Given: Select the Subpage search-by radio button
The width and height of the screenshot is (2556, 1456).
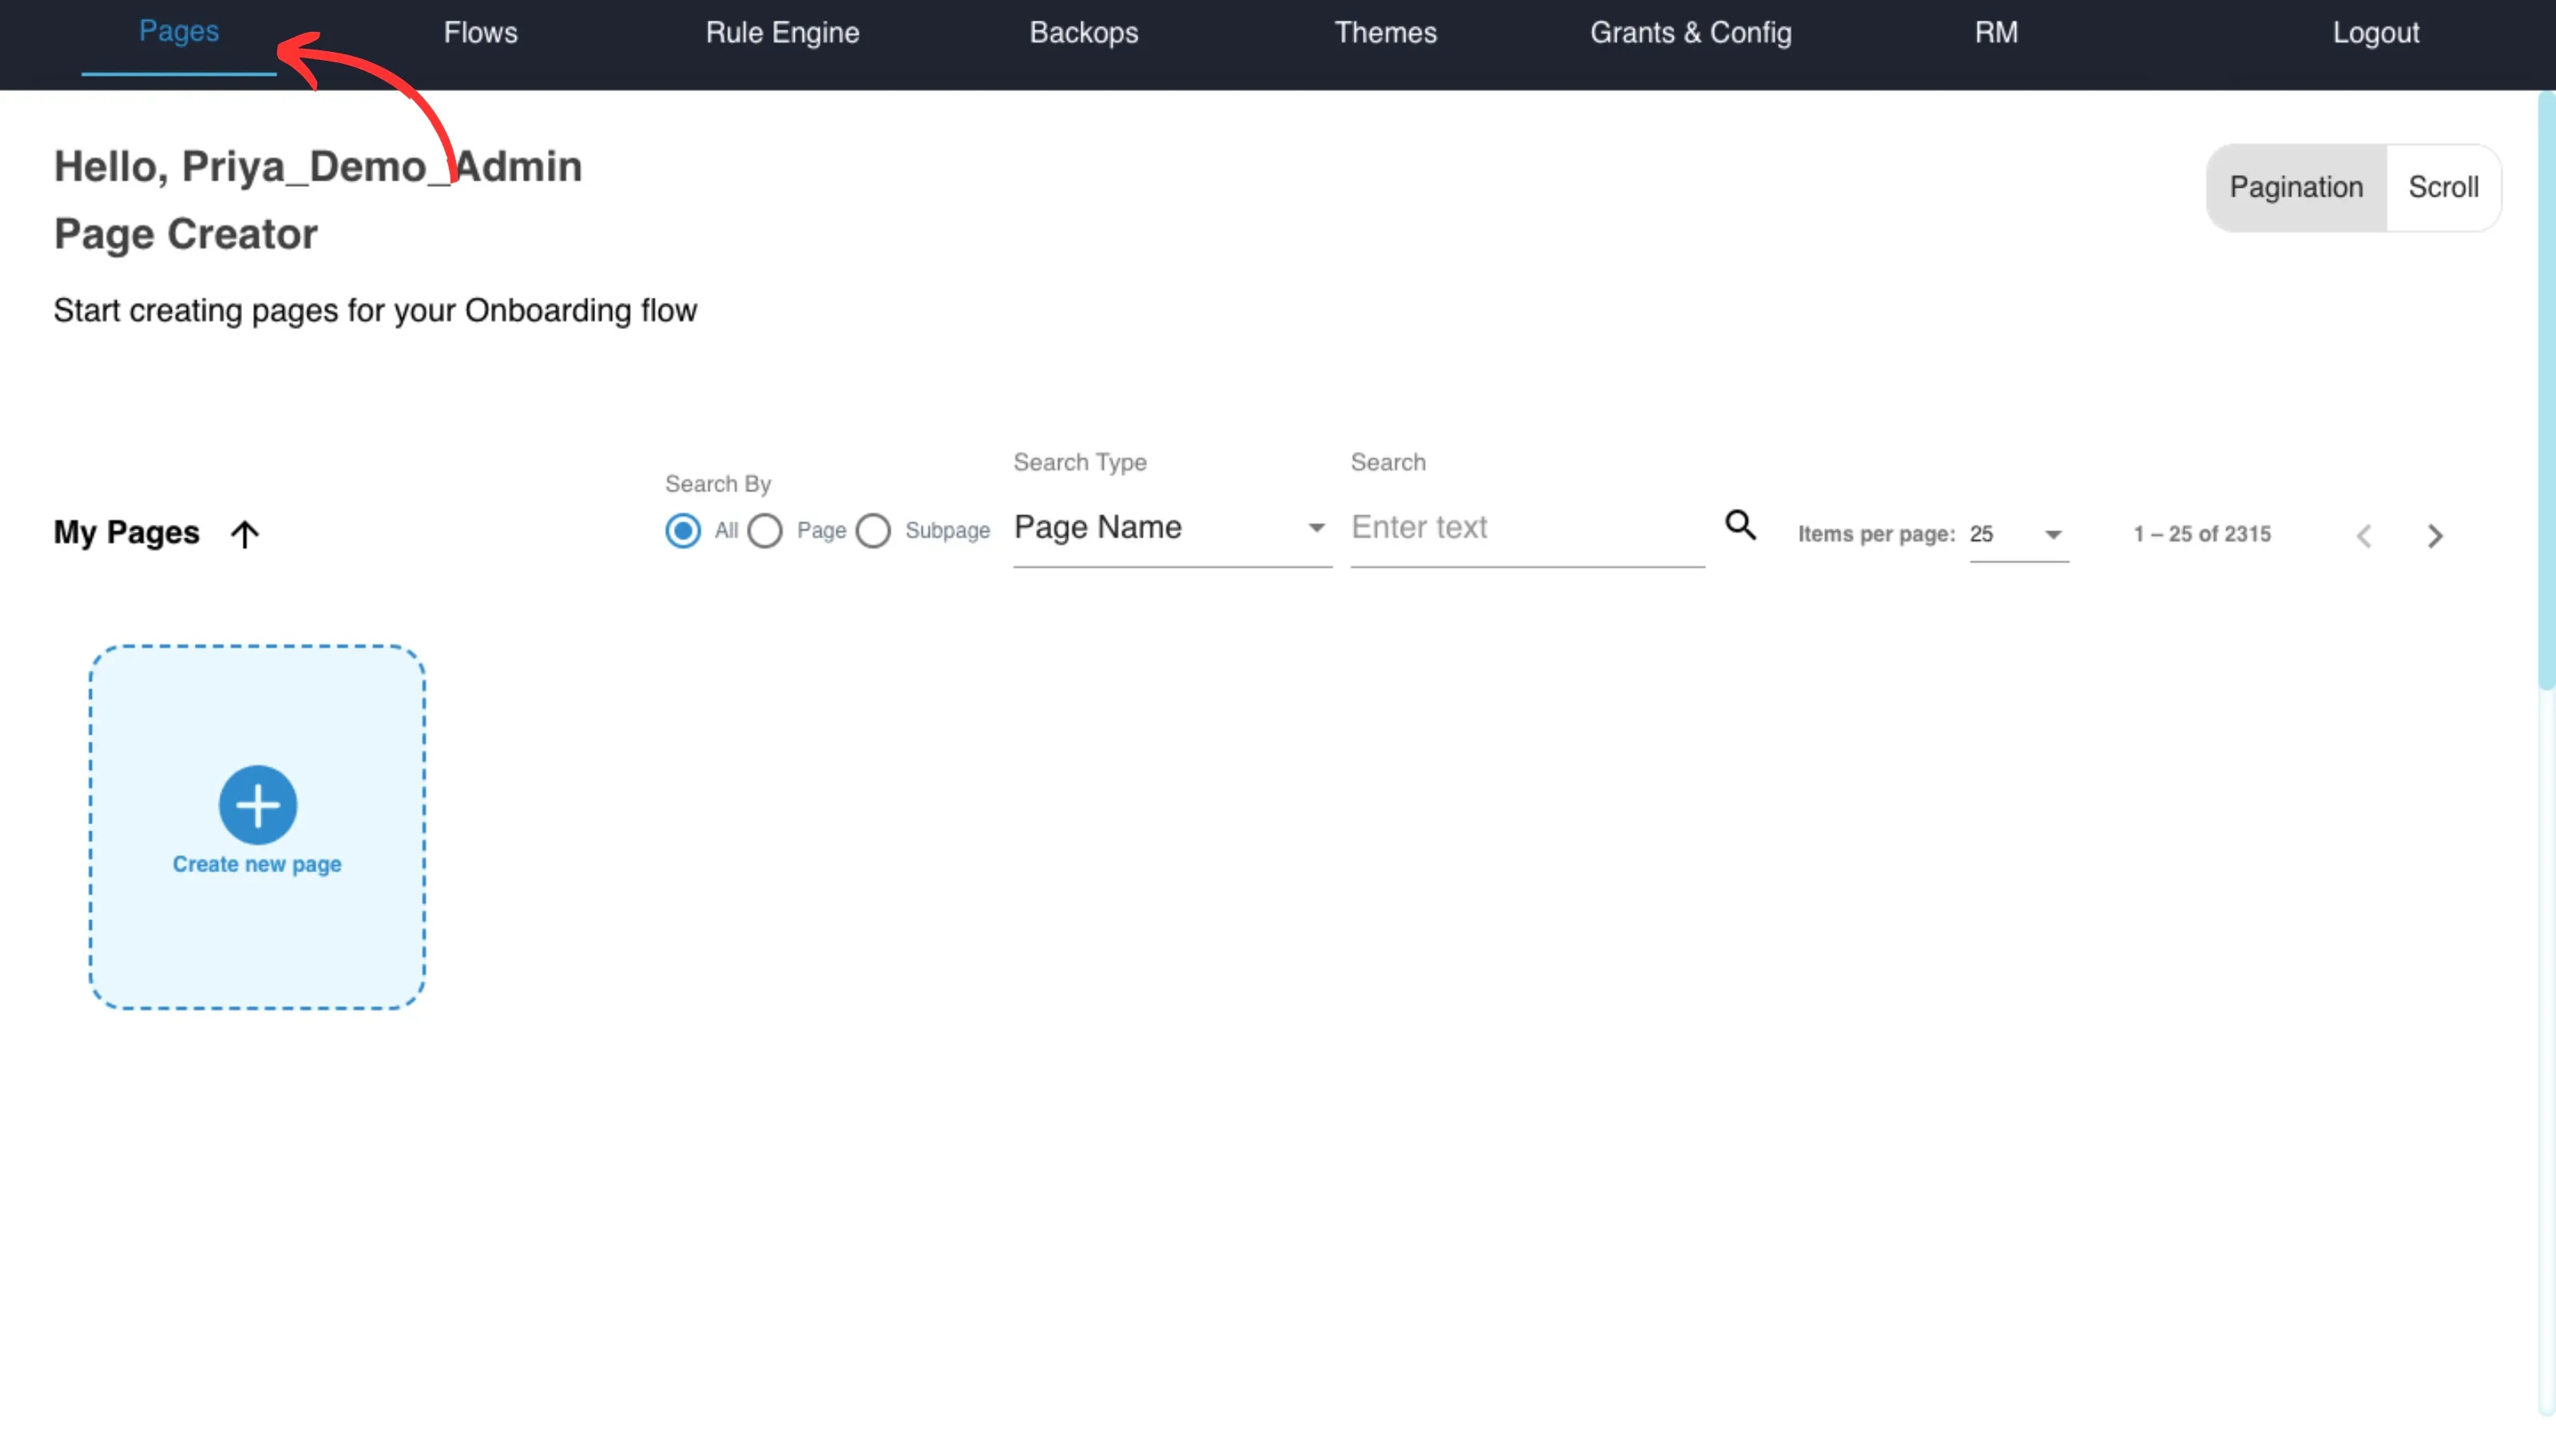Looking at the screenshot, I should click(873, 531).
